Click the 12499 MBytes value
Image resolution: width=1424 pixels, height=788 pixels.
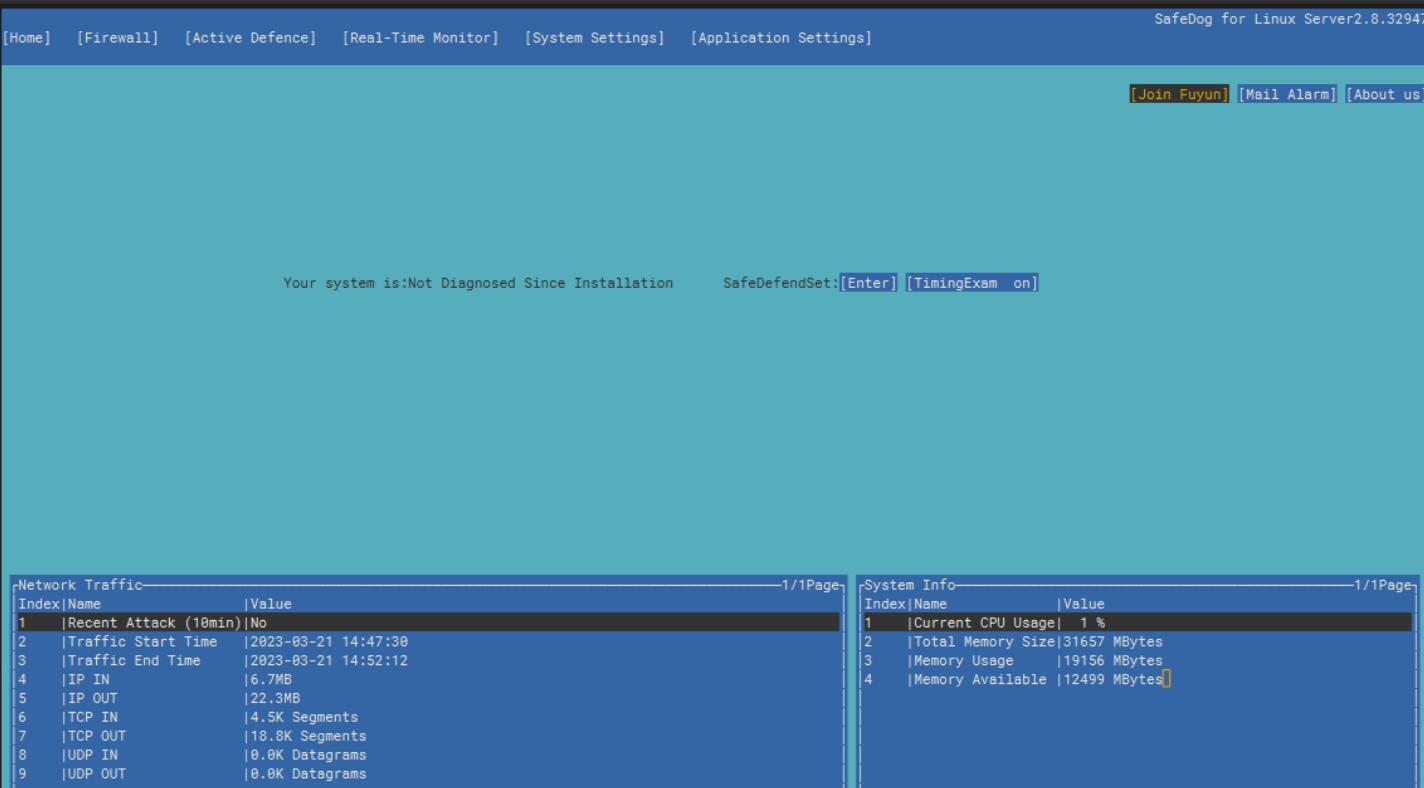tap(1113, 680)
